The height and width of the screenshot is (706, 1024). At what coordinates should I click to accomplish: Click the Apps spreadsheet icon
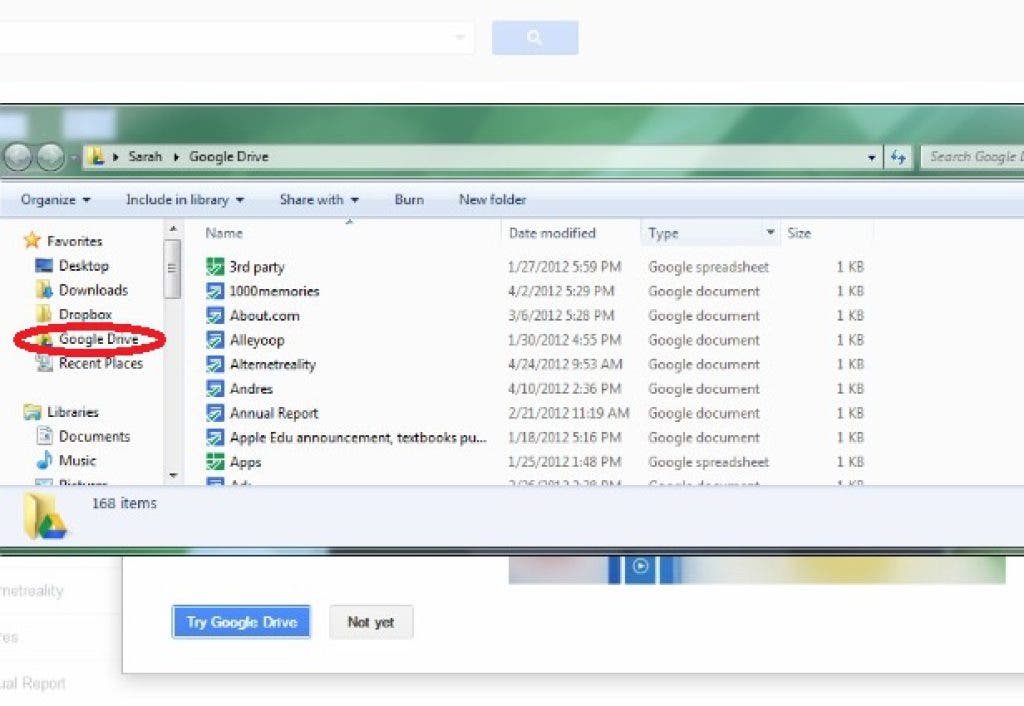click(x=215, y=462)
